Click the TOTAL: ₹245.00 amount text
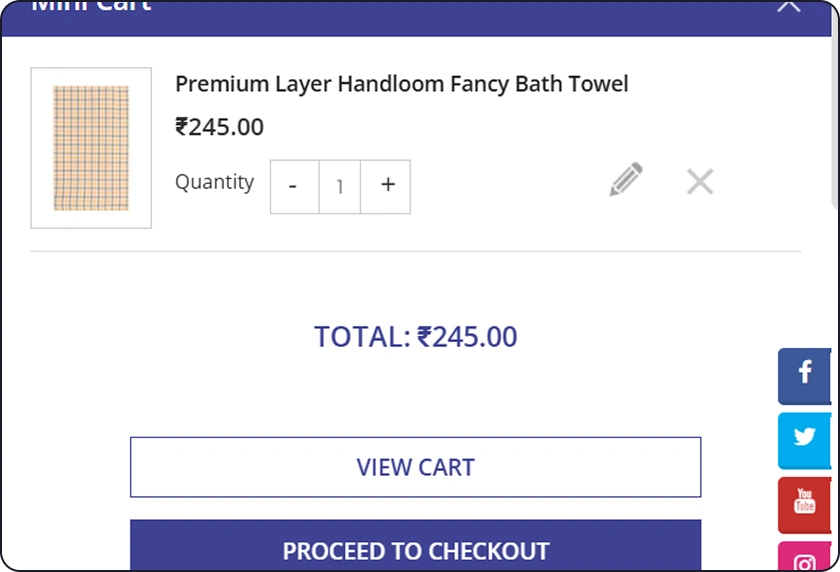 (415, 337)
